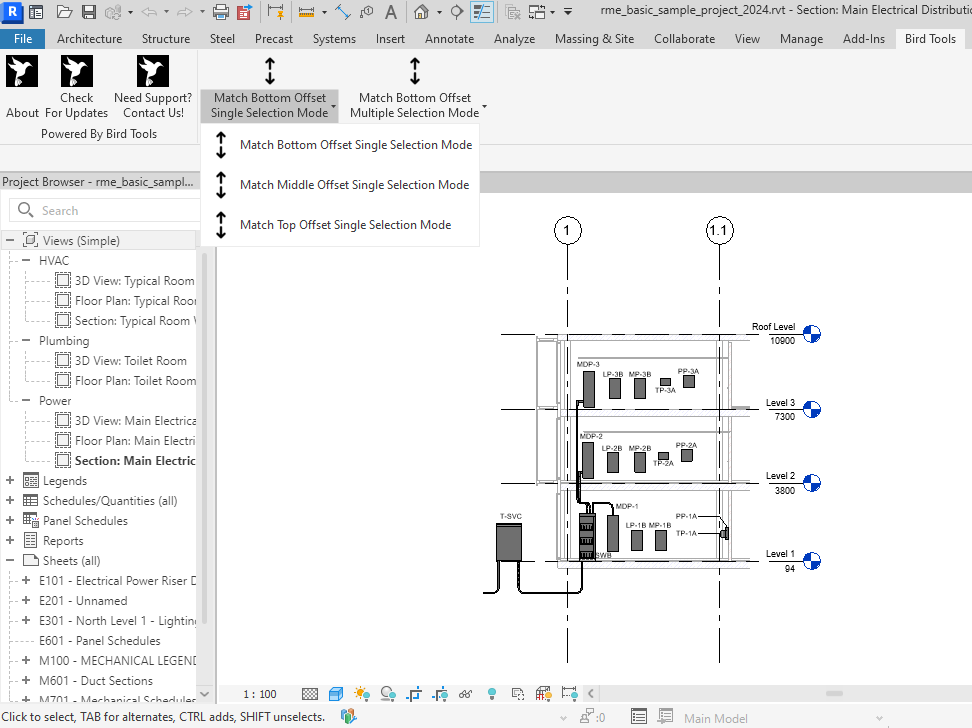Viewport: 972px width, 728px height.
Task: Toggle Reveal Hidden Elements lightbulb
Action: click(x=492, y=693)
